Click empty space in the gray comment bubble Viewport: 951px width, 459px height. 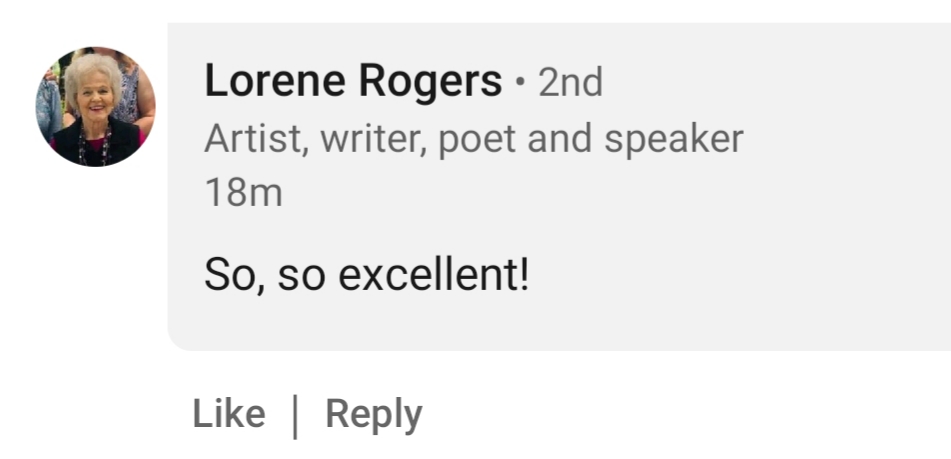tap(750, 250)
